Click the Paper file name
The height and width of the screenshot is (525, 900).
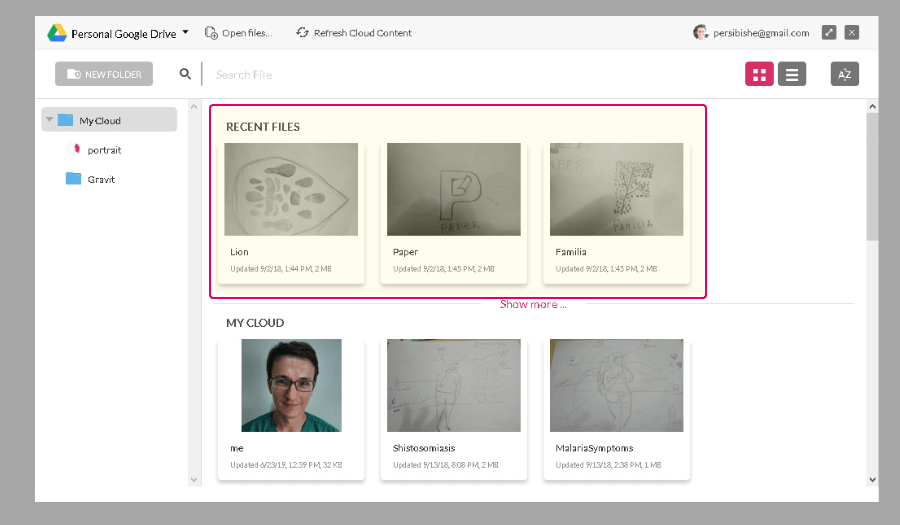[x=405, y=252]
